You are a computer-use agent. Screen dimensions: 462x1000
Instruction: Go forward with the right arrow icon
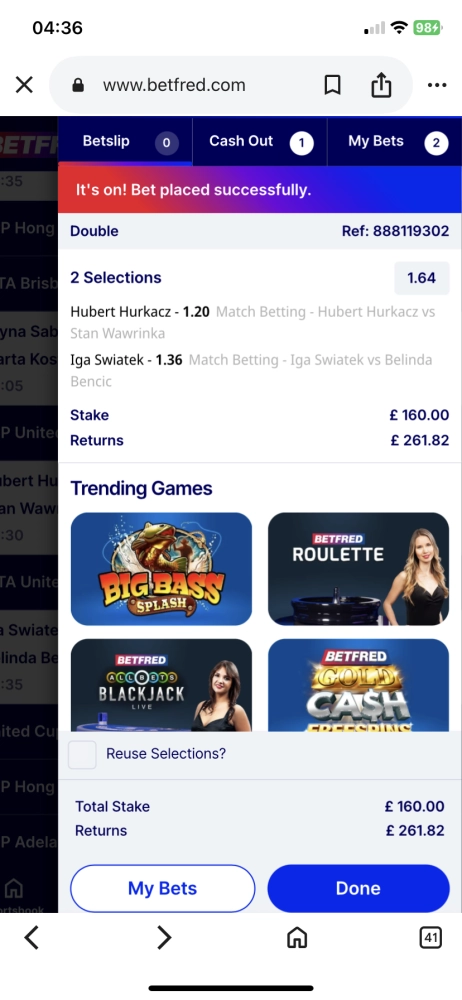pos(164,938)
